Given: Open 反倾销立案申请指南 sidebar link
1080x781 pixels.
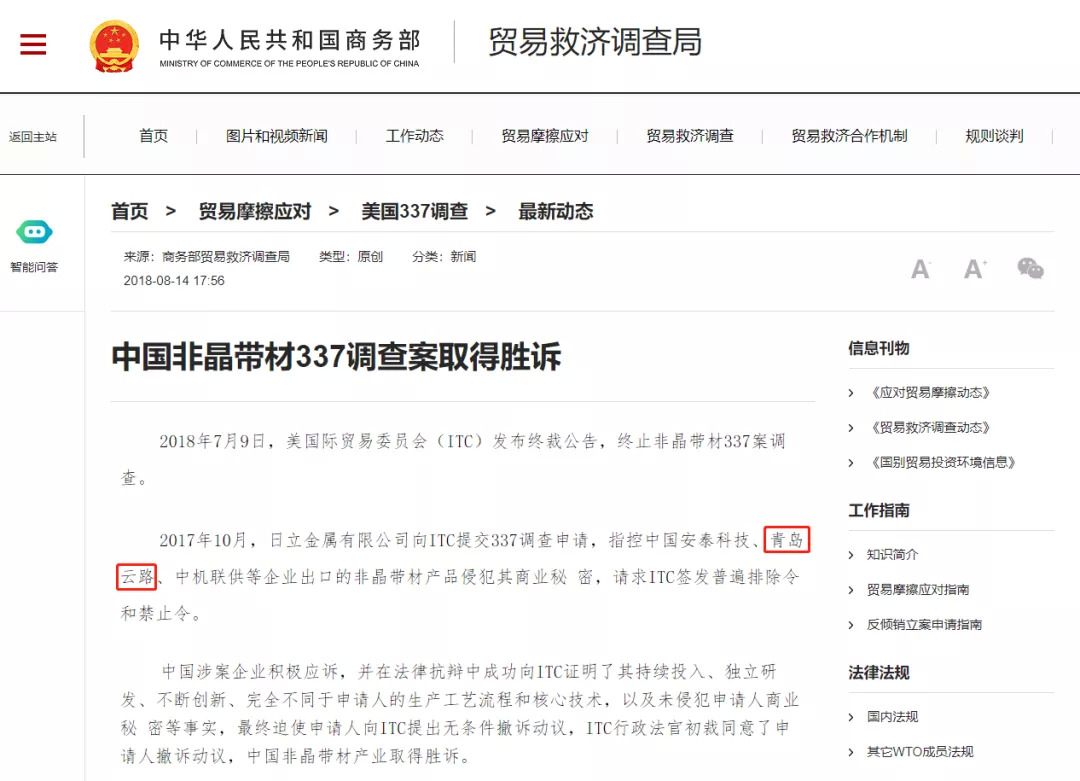Looking at the screenshot, I should coord(924,625).
